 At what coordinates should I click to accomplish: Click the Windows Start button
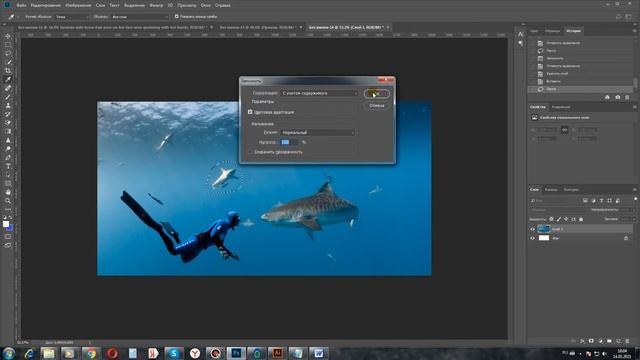[x=9, y=353]
